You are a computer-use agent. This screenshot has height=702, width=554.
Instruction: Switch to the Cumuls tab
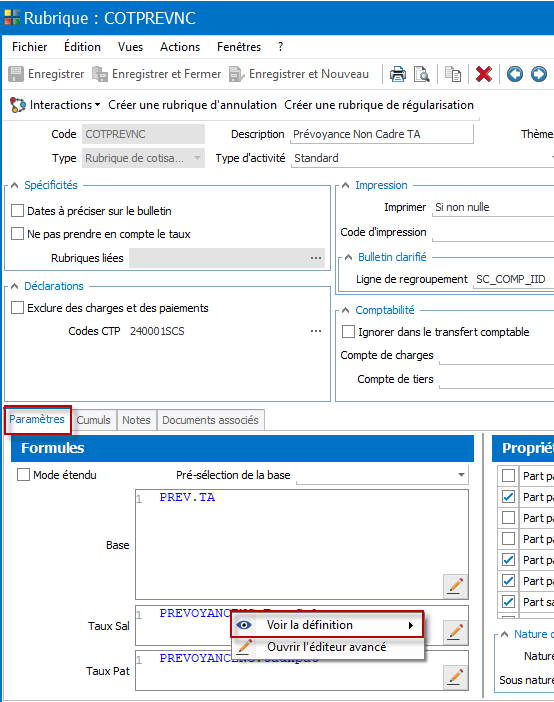[x=93, y=420]
